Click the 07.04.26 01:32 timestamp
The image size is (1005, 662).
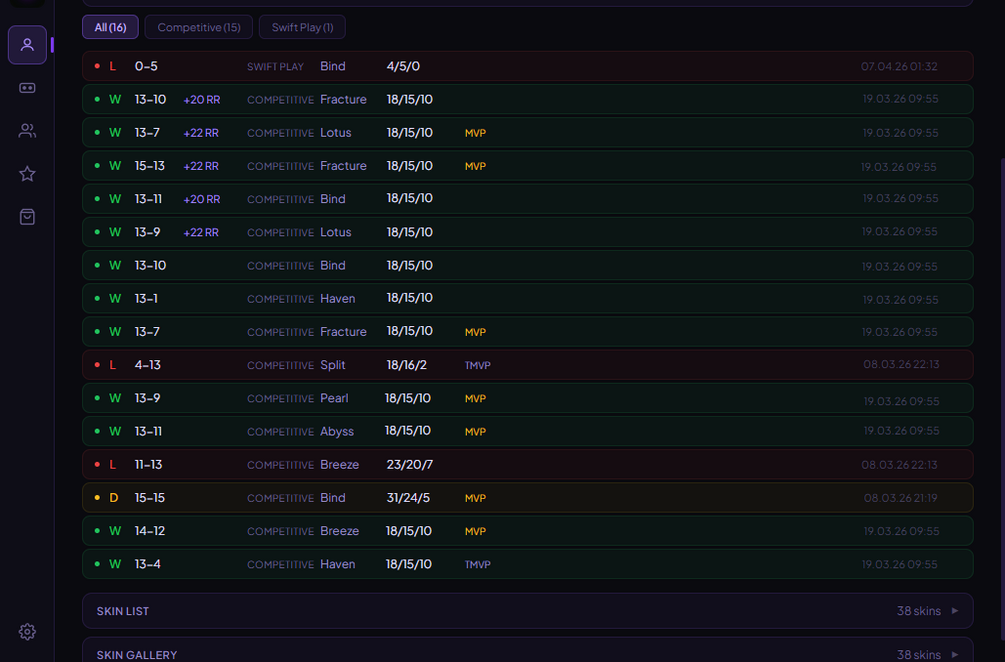point(899,66)
